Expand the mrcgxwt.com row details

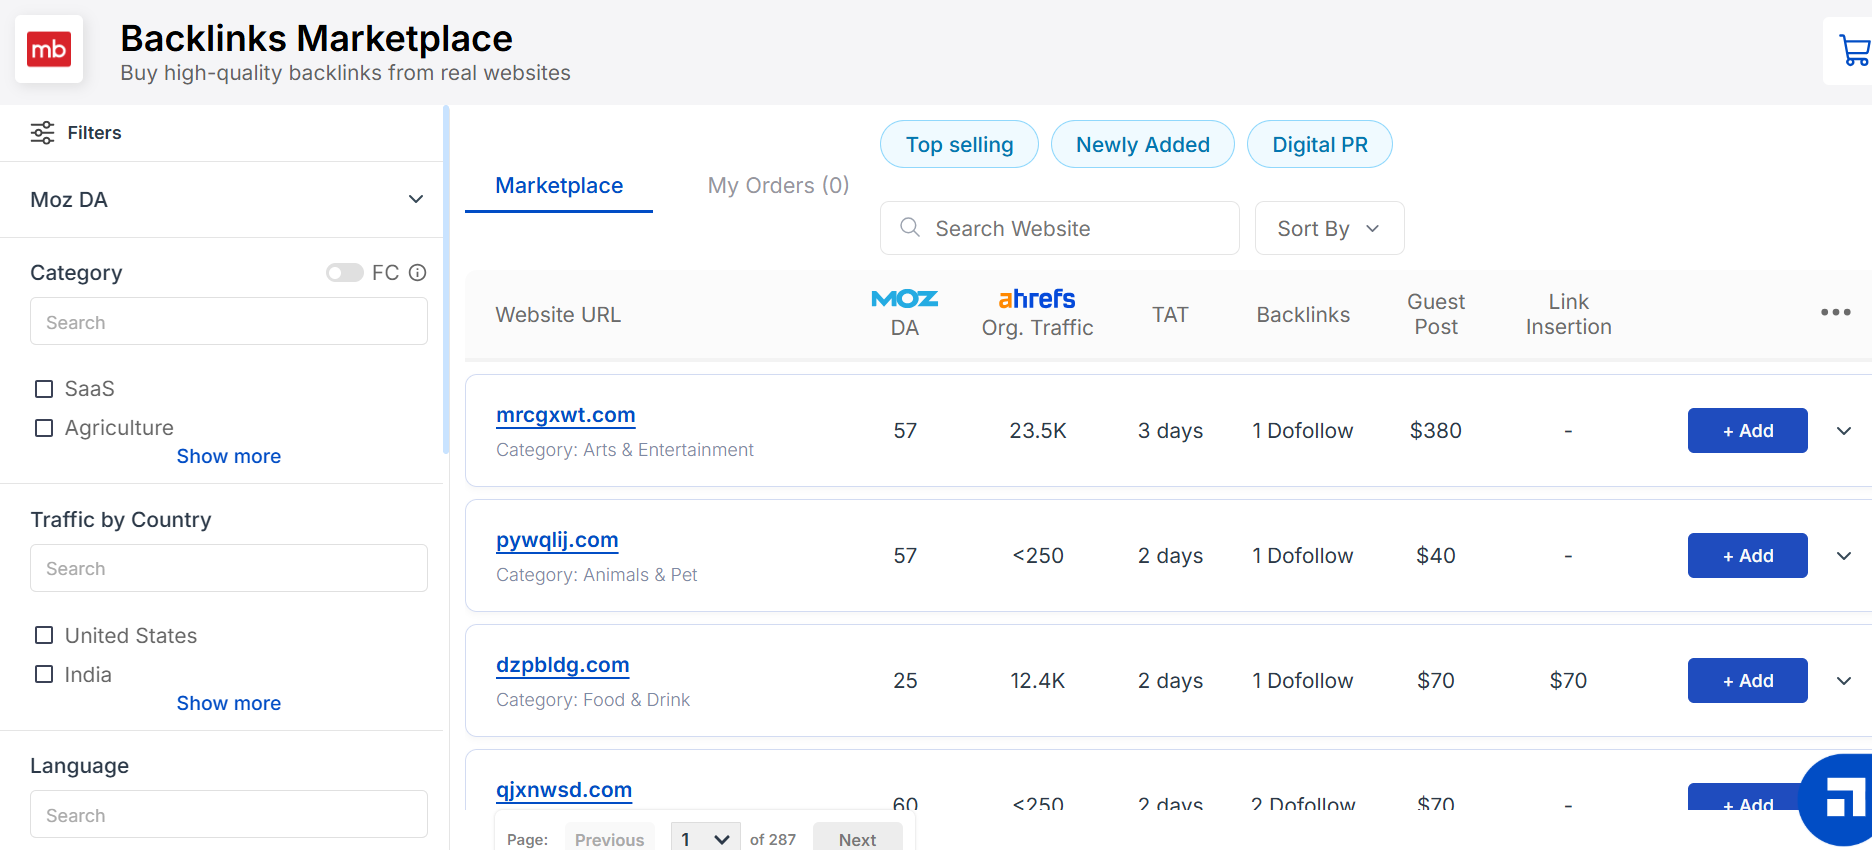point(1844,431)
